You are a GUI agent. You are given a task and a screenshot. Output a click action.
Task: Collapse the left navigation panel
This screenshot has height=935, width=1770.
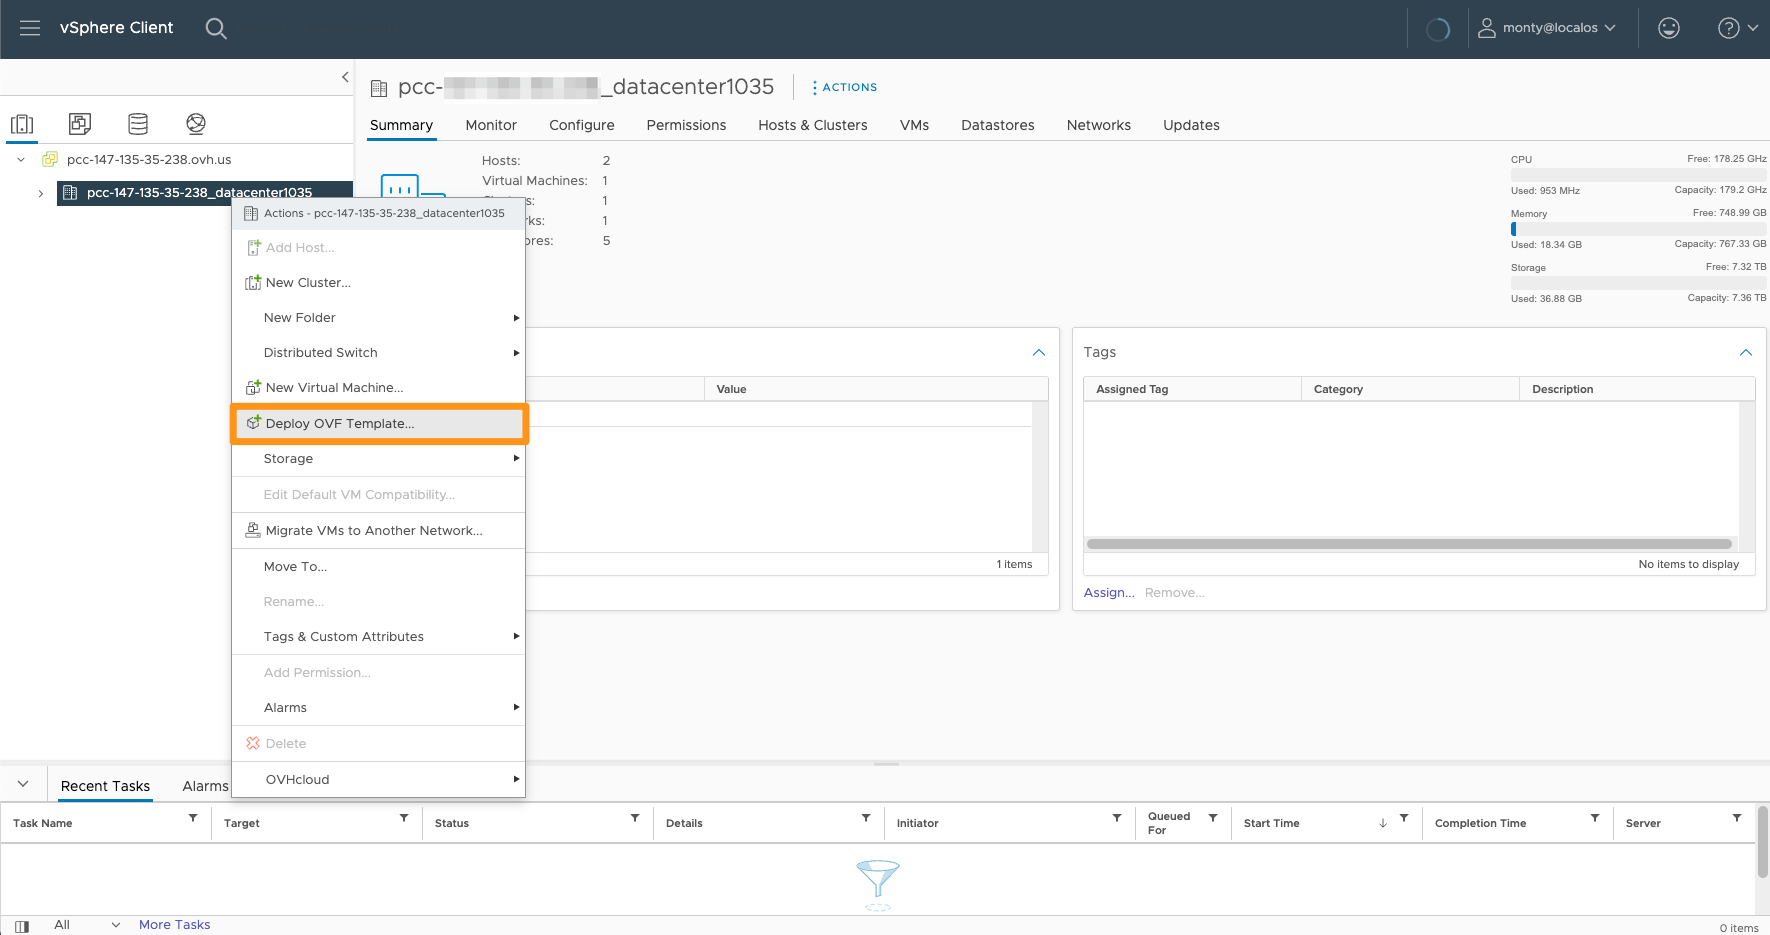(345, 77)
